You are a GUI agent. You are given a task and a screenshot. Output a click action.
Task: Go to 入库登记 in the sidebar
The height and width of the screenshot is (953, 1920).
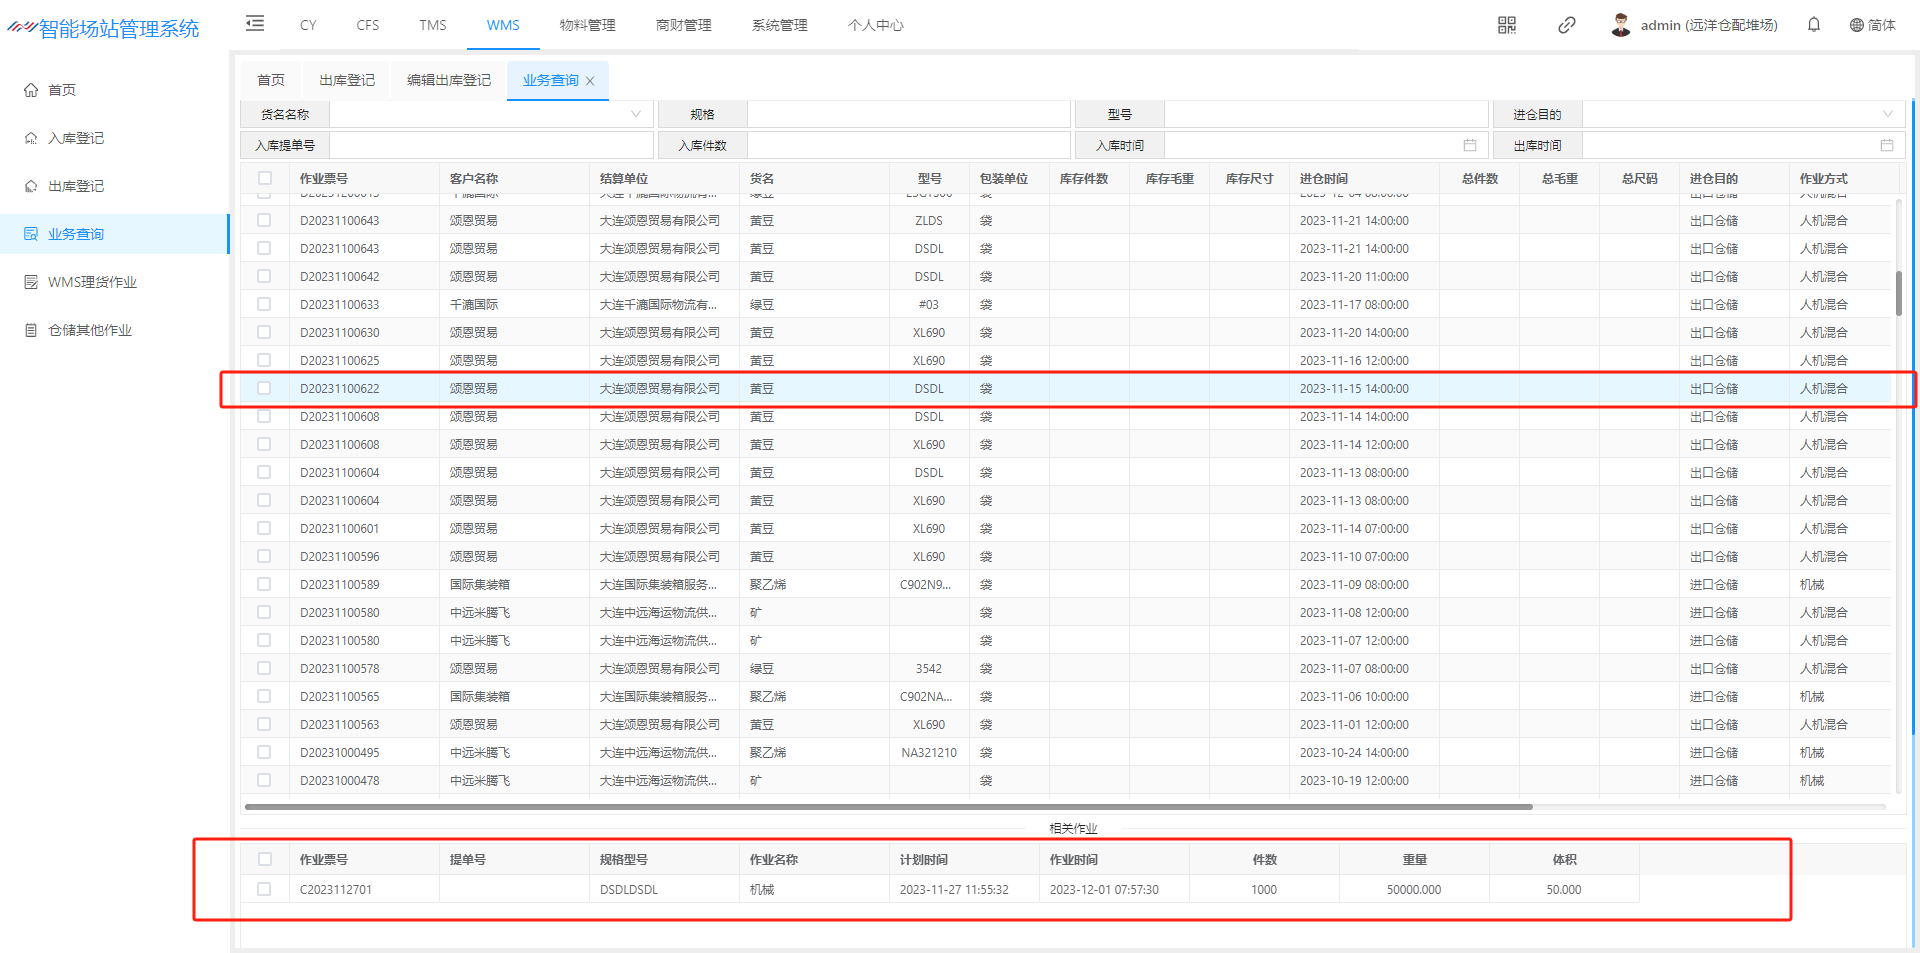pyautogui.click(x=76, y=138)
